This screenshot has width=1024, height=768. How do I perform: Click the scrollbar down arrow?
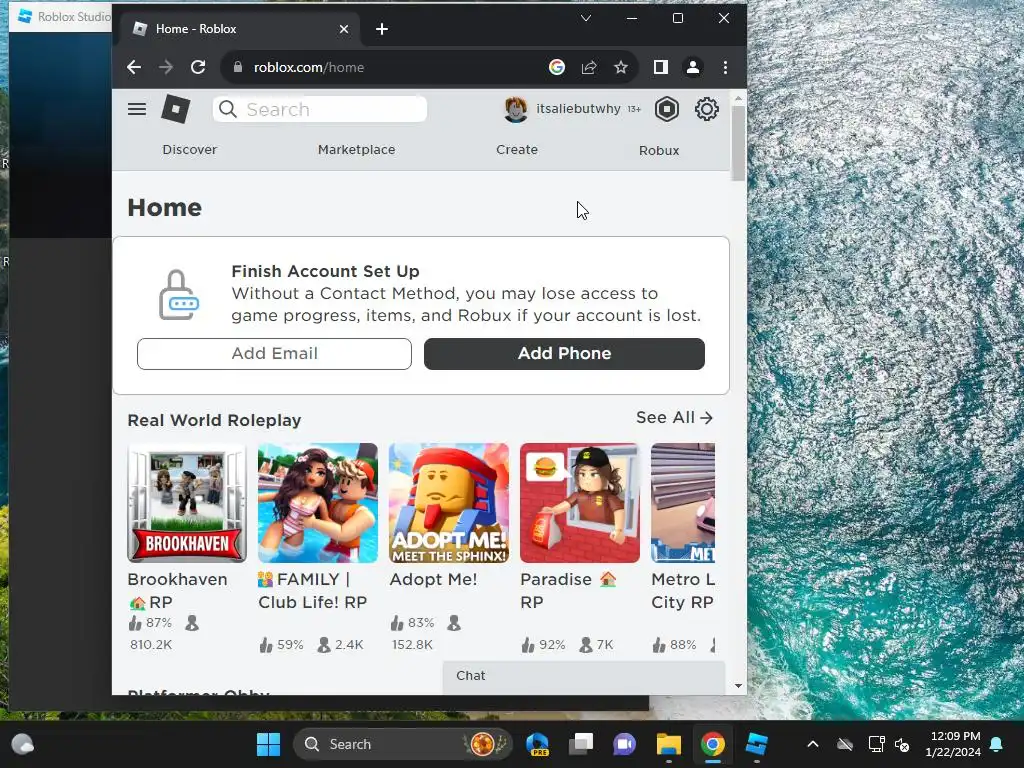[738, 686]
